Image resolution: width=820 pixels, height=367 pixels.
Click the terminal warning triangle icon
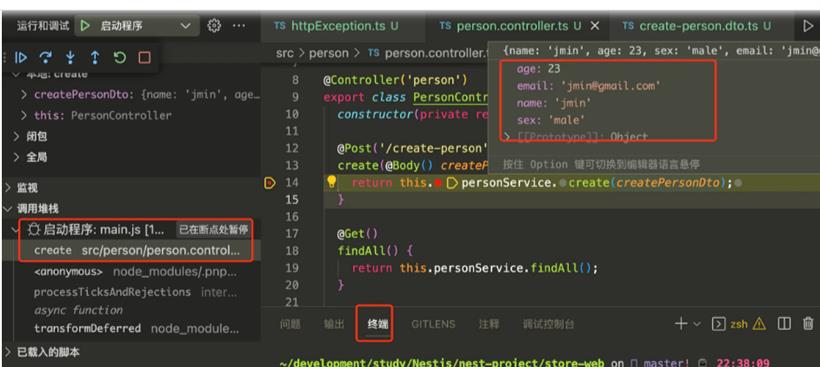(x=759, y=324)
